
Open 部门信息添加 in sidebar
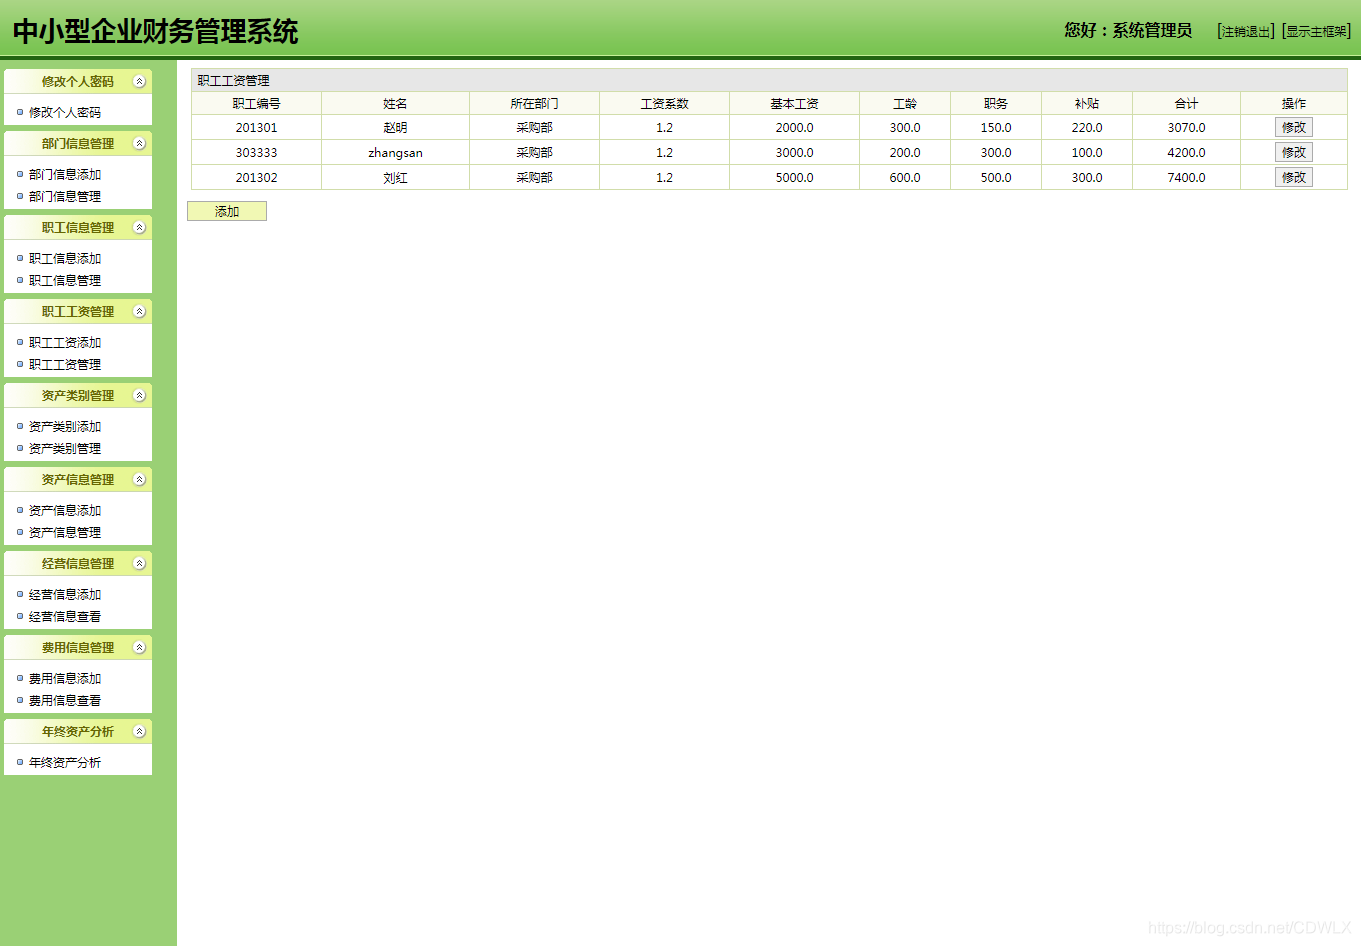(65, 175)
